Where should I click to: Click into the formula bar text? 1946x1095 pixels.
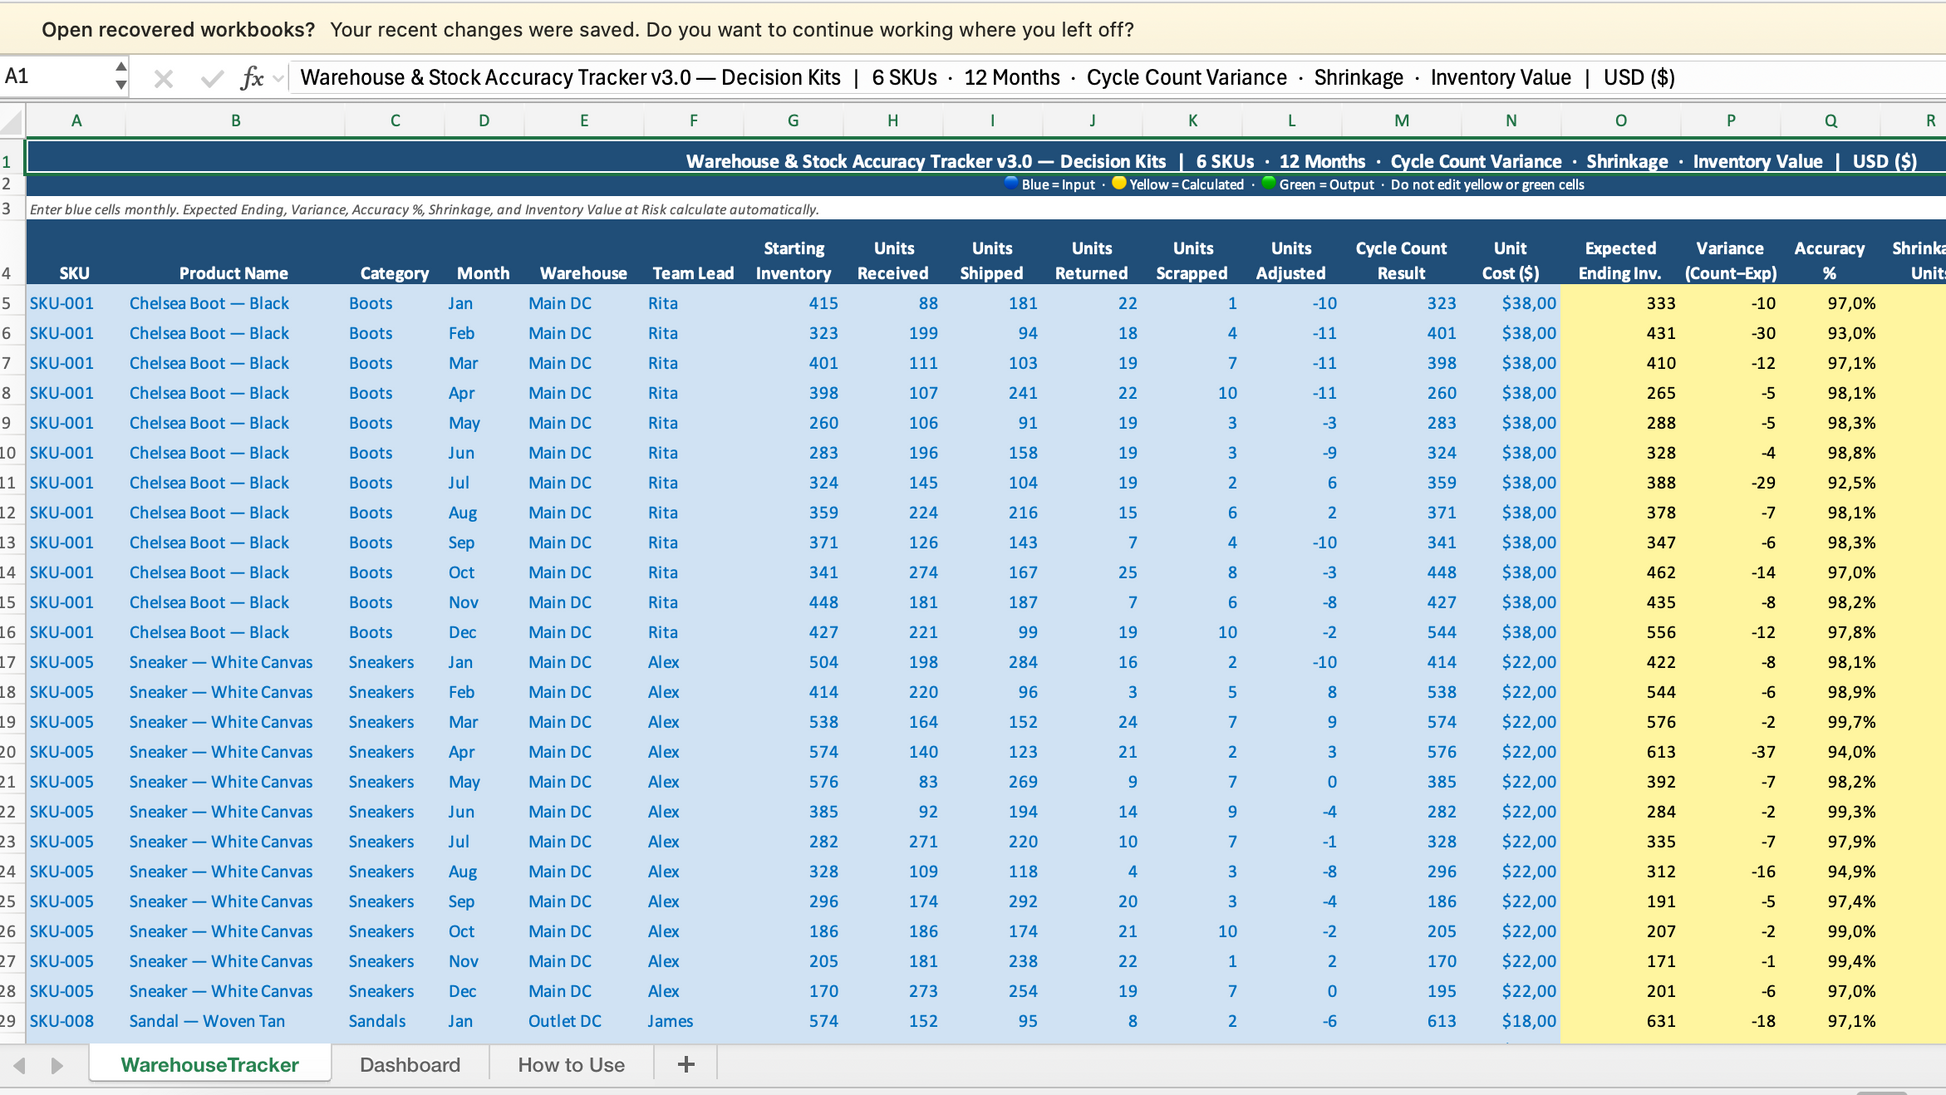(986, 78)
